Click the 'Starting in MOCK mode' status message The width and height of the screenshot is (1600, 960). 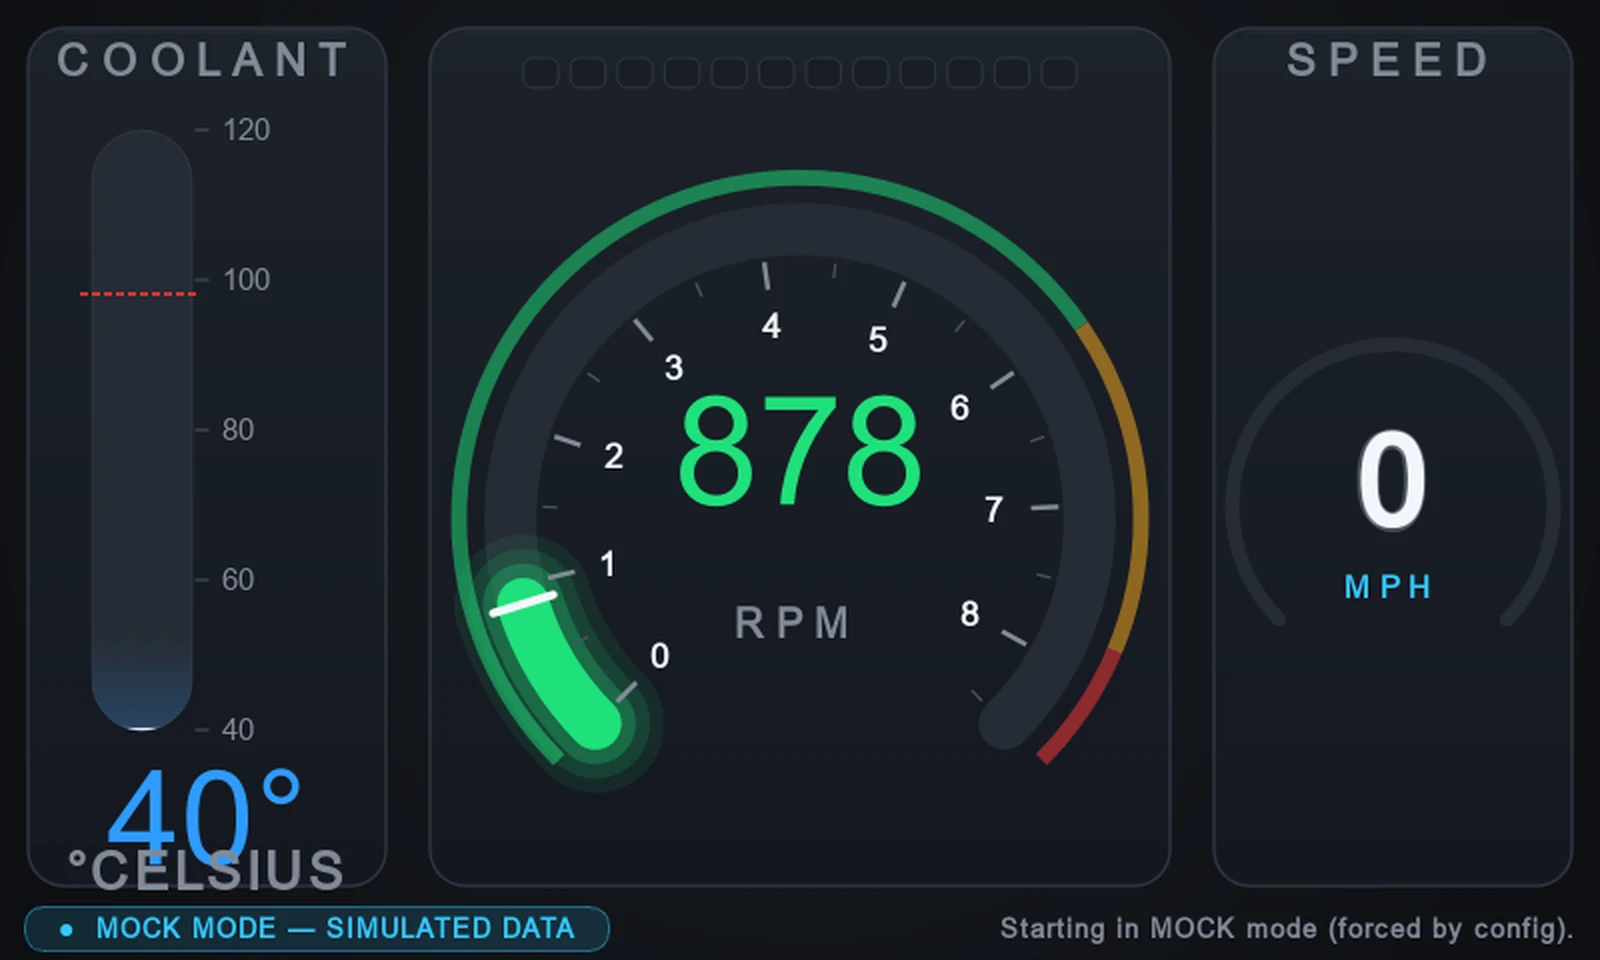[1287, 929]
